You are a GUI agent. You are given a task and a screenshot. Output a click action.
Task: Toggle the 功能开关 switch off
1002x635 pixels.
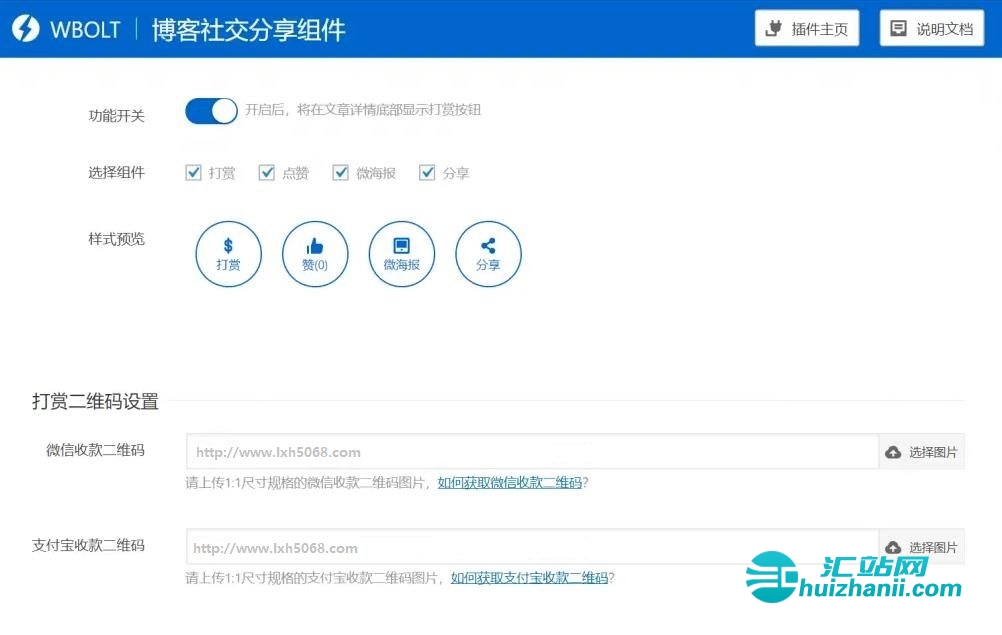(211, 111)
